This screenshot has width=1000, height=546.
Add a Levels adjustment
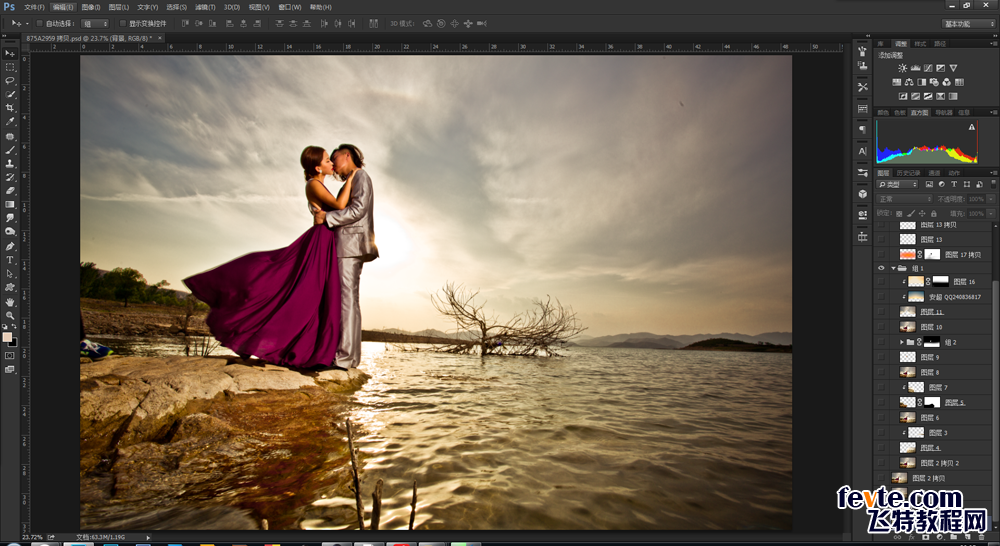coord(915,68)
